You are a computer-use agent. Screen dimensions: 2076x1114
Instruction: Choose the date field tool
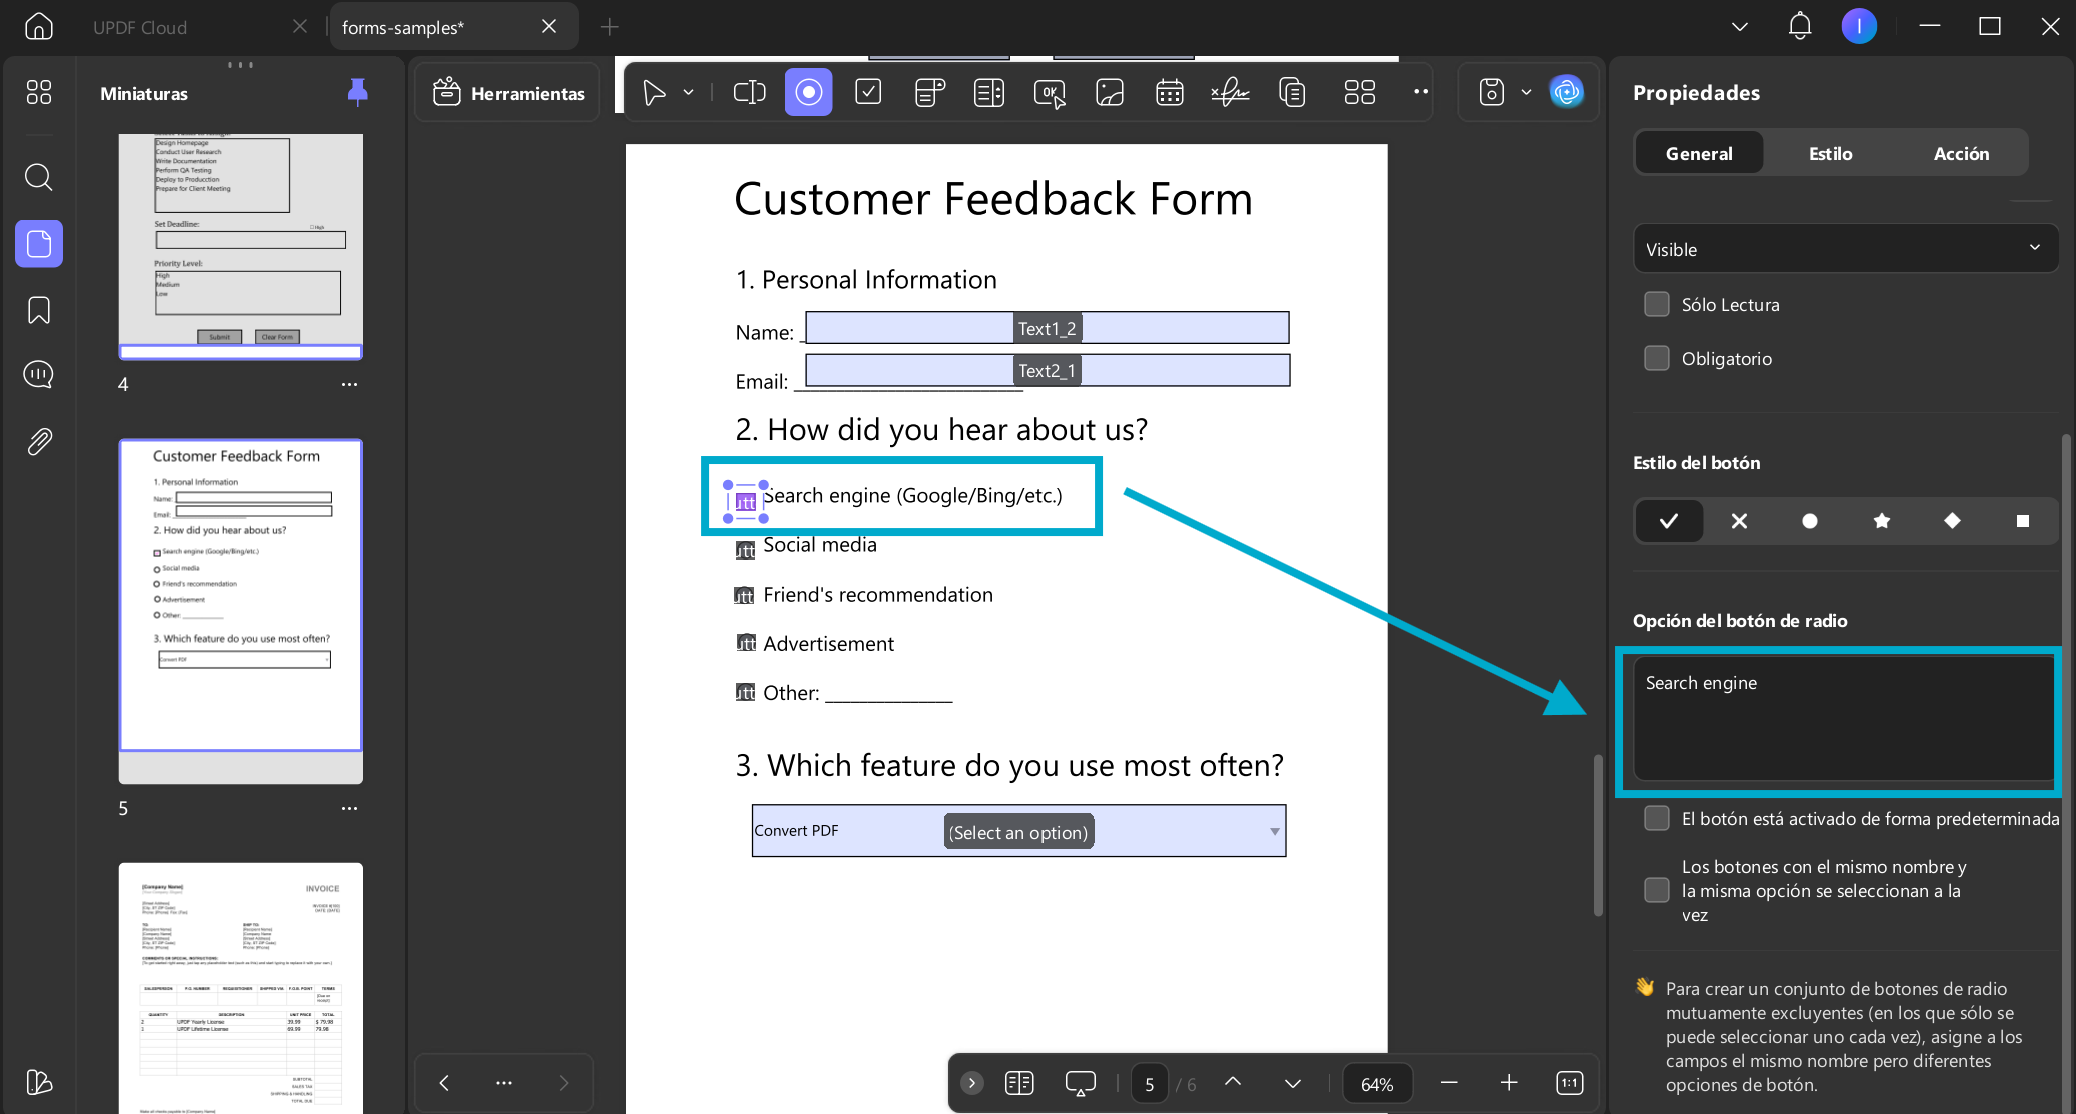point(1169,93)
